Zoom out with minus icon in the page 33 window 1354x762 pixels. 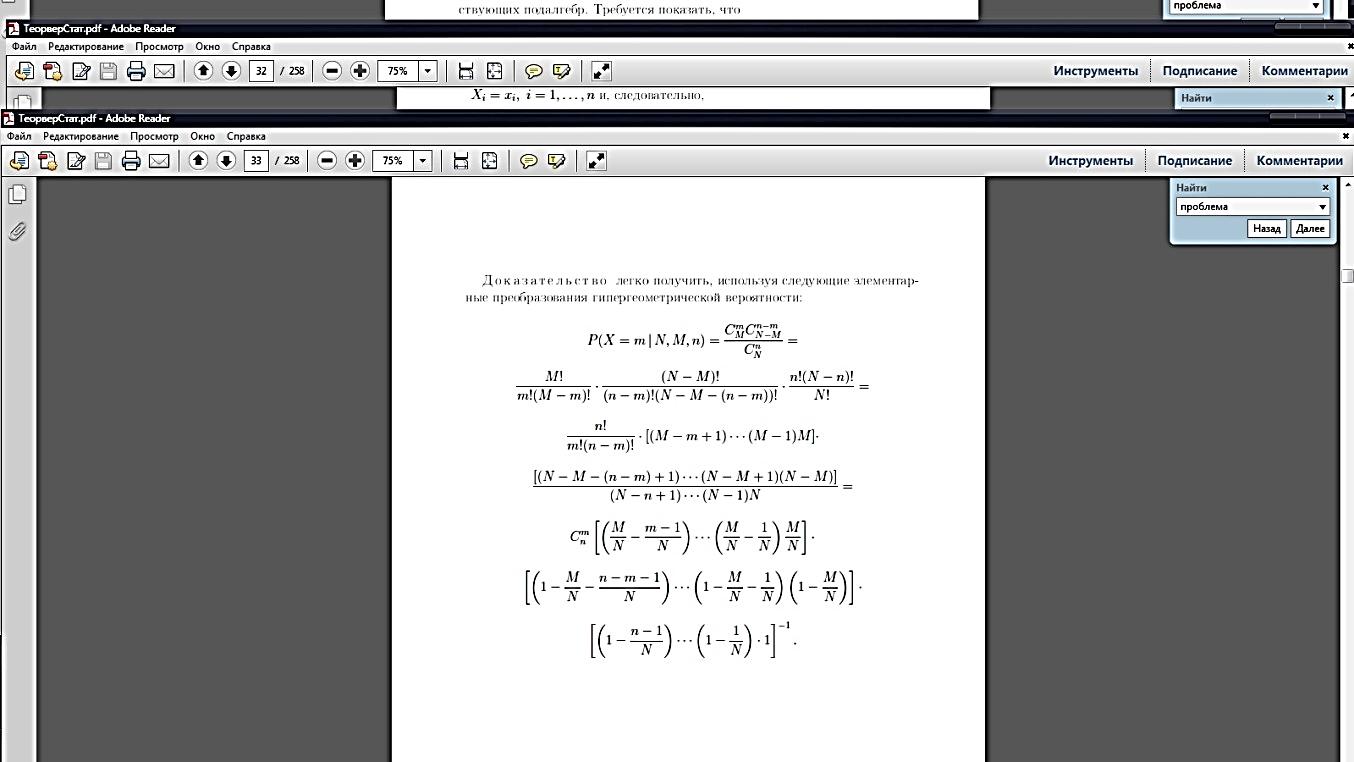pyautogui.click(x=327, y=160)
